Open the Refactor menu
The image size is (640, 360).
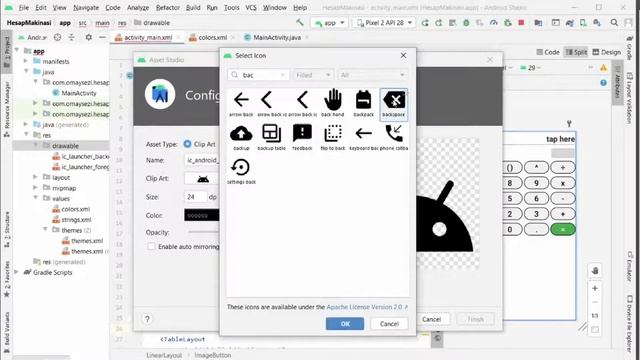point(167,7)
